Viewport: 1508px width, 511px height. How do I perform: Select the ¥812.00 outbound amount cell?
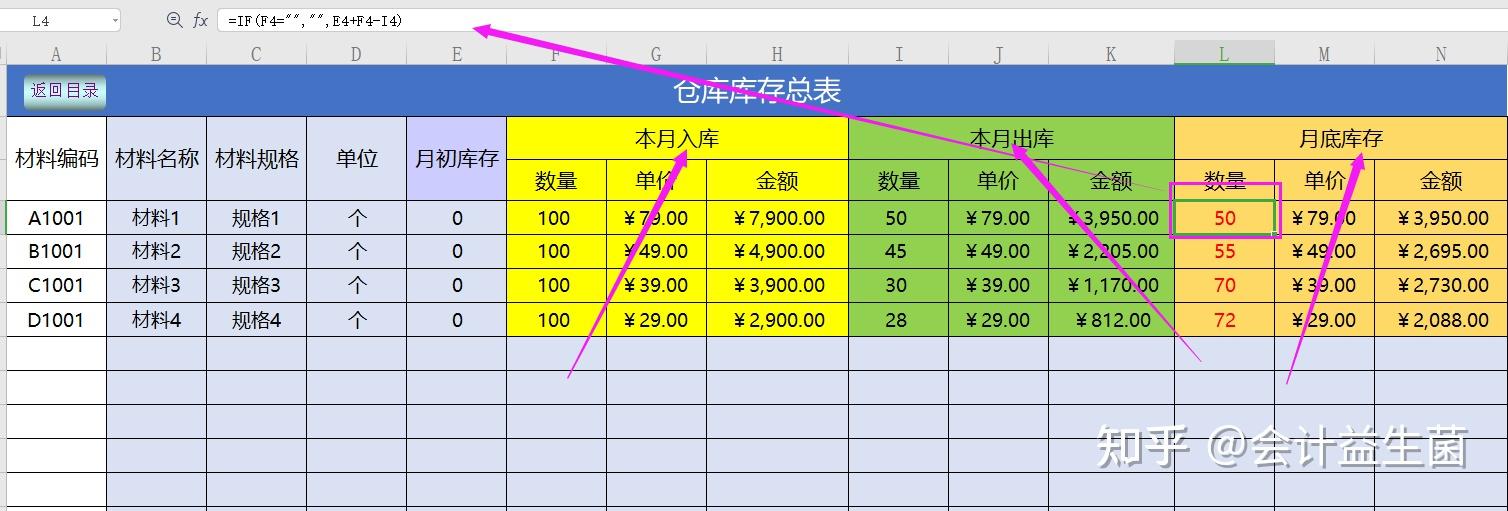(1111, 320)
